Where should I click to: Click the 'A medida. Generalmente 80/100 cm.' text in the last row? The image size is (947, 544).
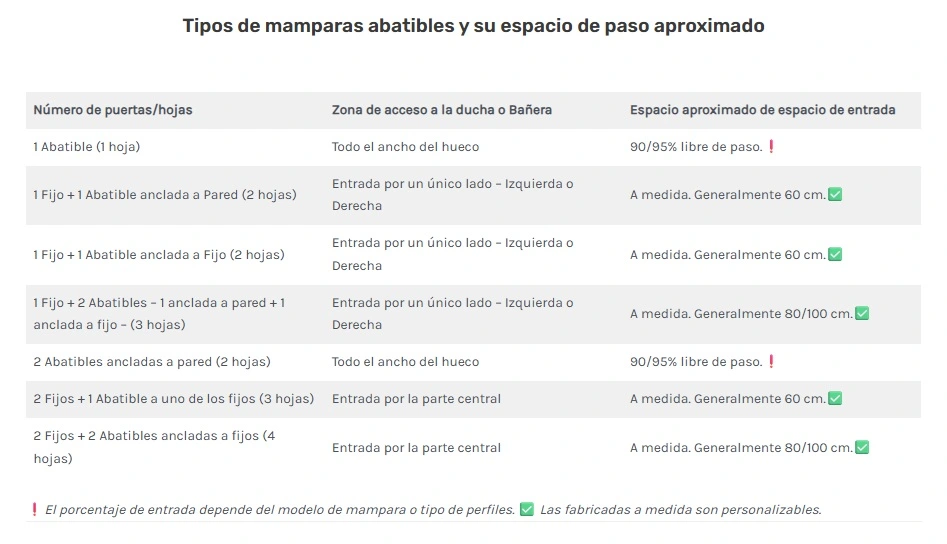pos(741,448)
